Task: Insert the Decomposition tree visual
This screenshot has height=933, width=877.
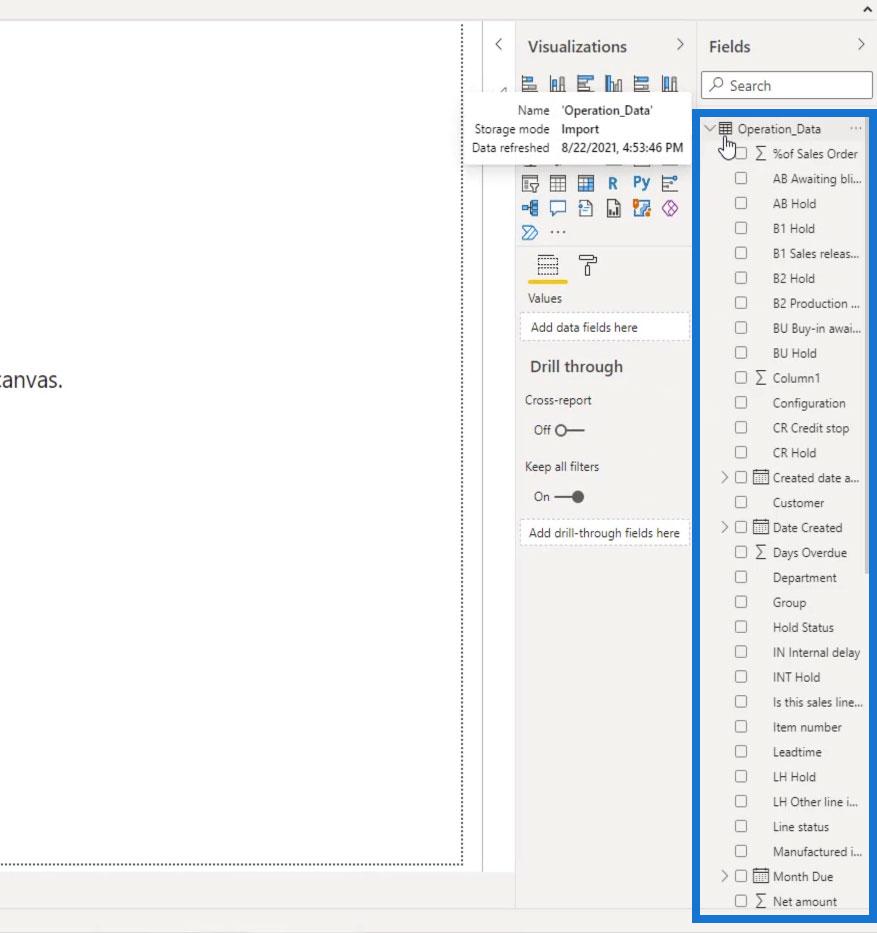Action: (530, 208)
